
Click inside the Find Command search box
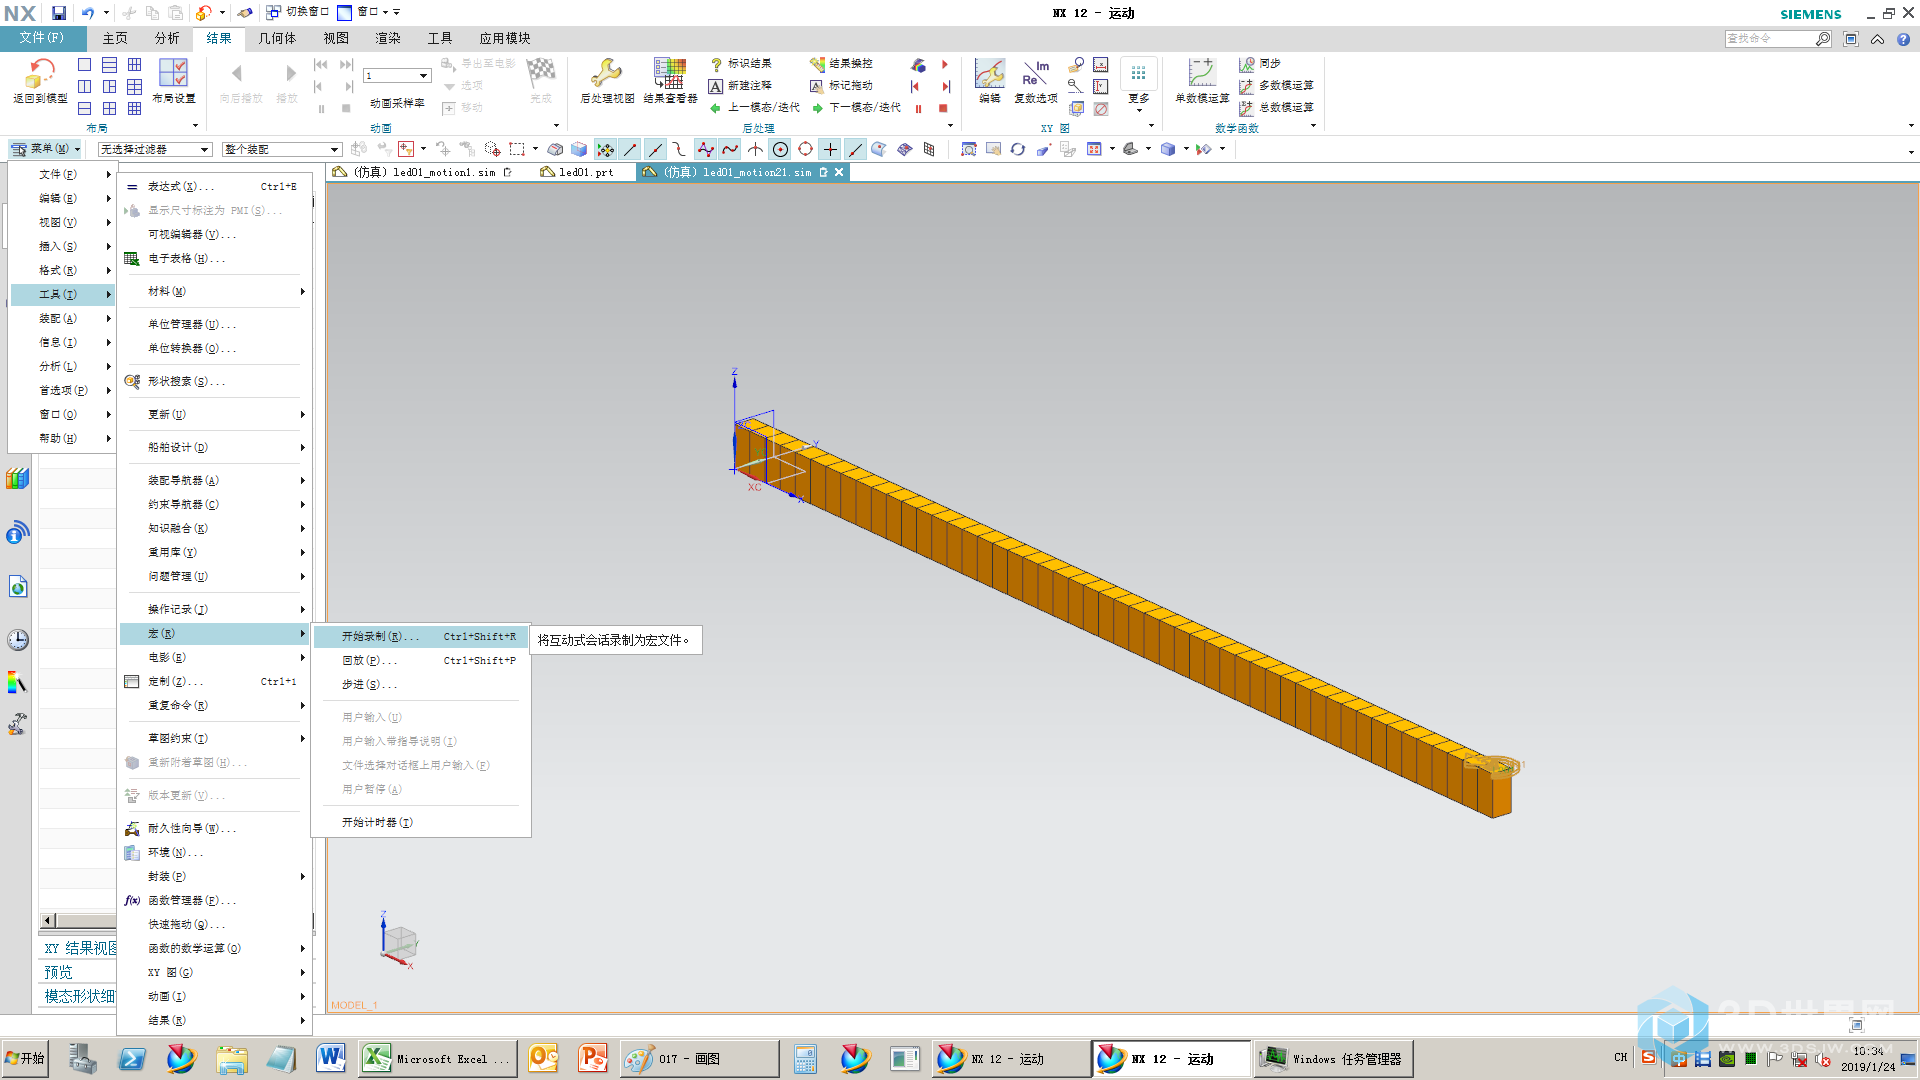pyautogui.click(x=1770, y=38)
